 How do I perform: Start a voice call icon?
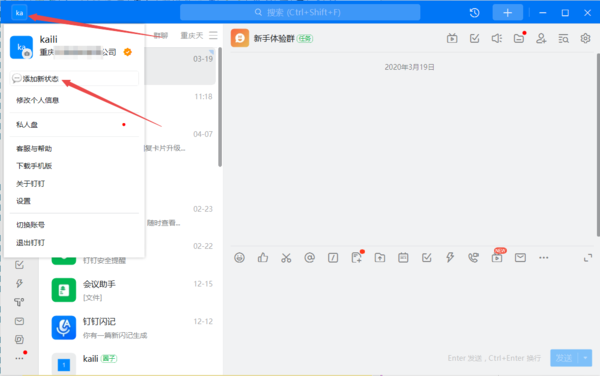[473, 258]
